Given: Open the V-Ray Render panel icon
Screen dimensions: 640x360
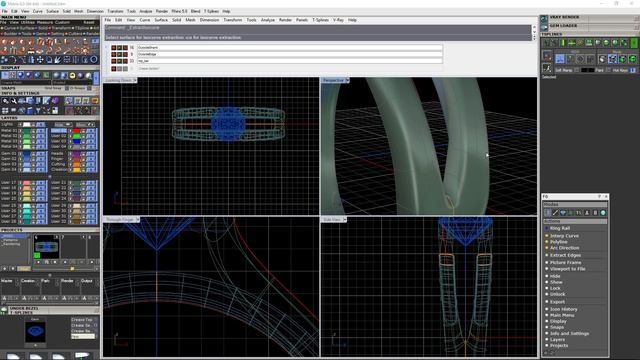Looking at the screenshot, I should point(544,19).
